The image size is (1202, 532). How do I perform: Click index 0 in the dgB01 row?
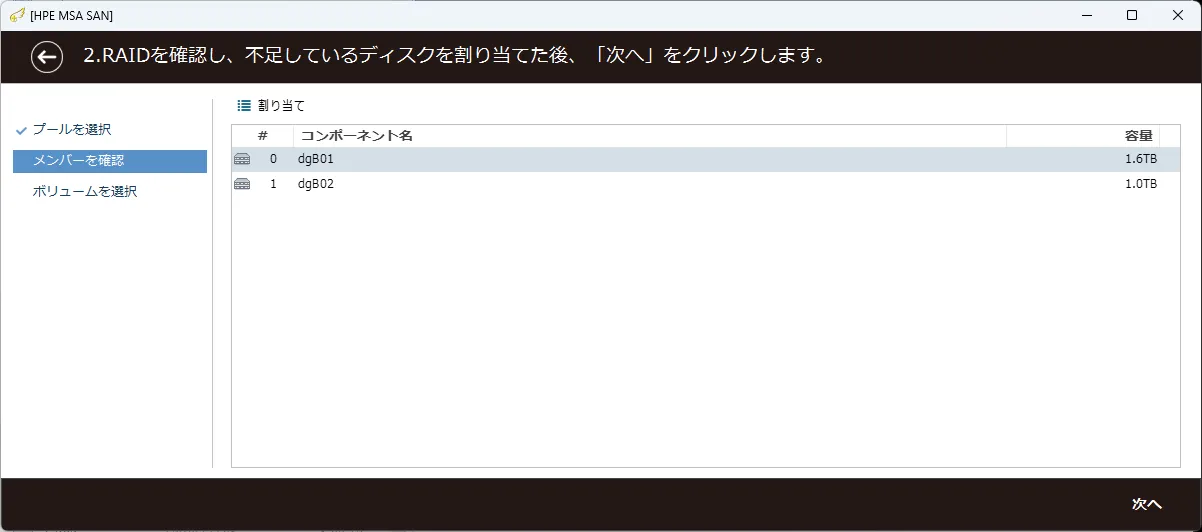(273, 160)
